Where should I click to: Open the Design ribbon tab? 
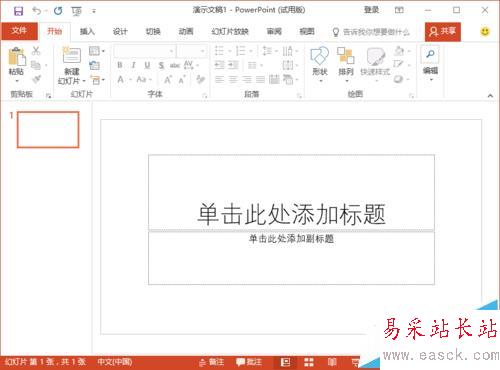point(120,32)
